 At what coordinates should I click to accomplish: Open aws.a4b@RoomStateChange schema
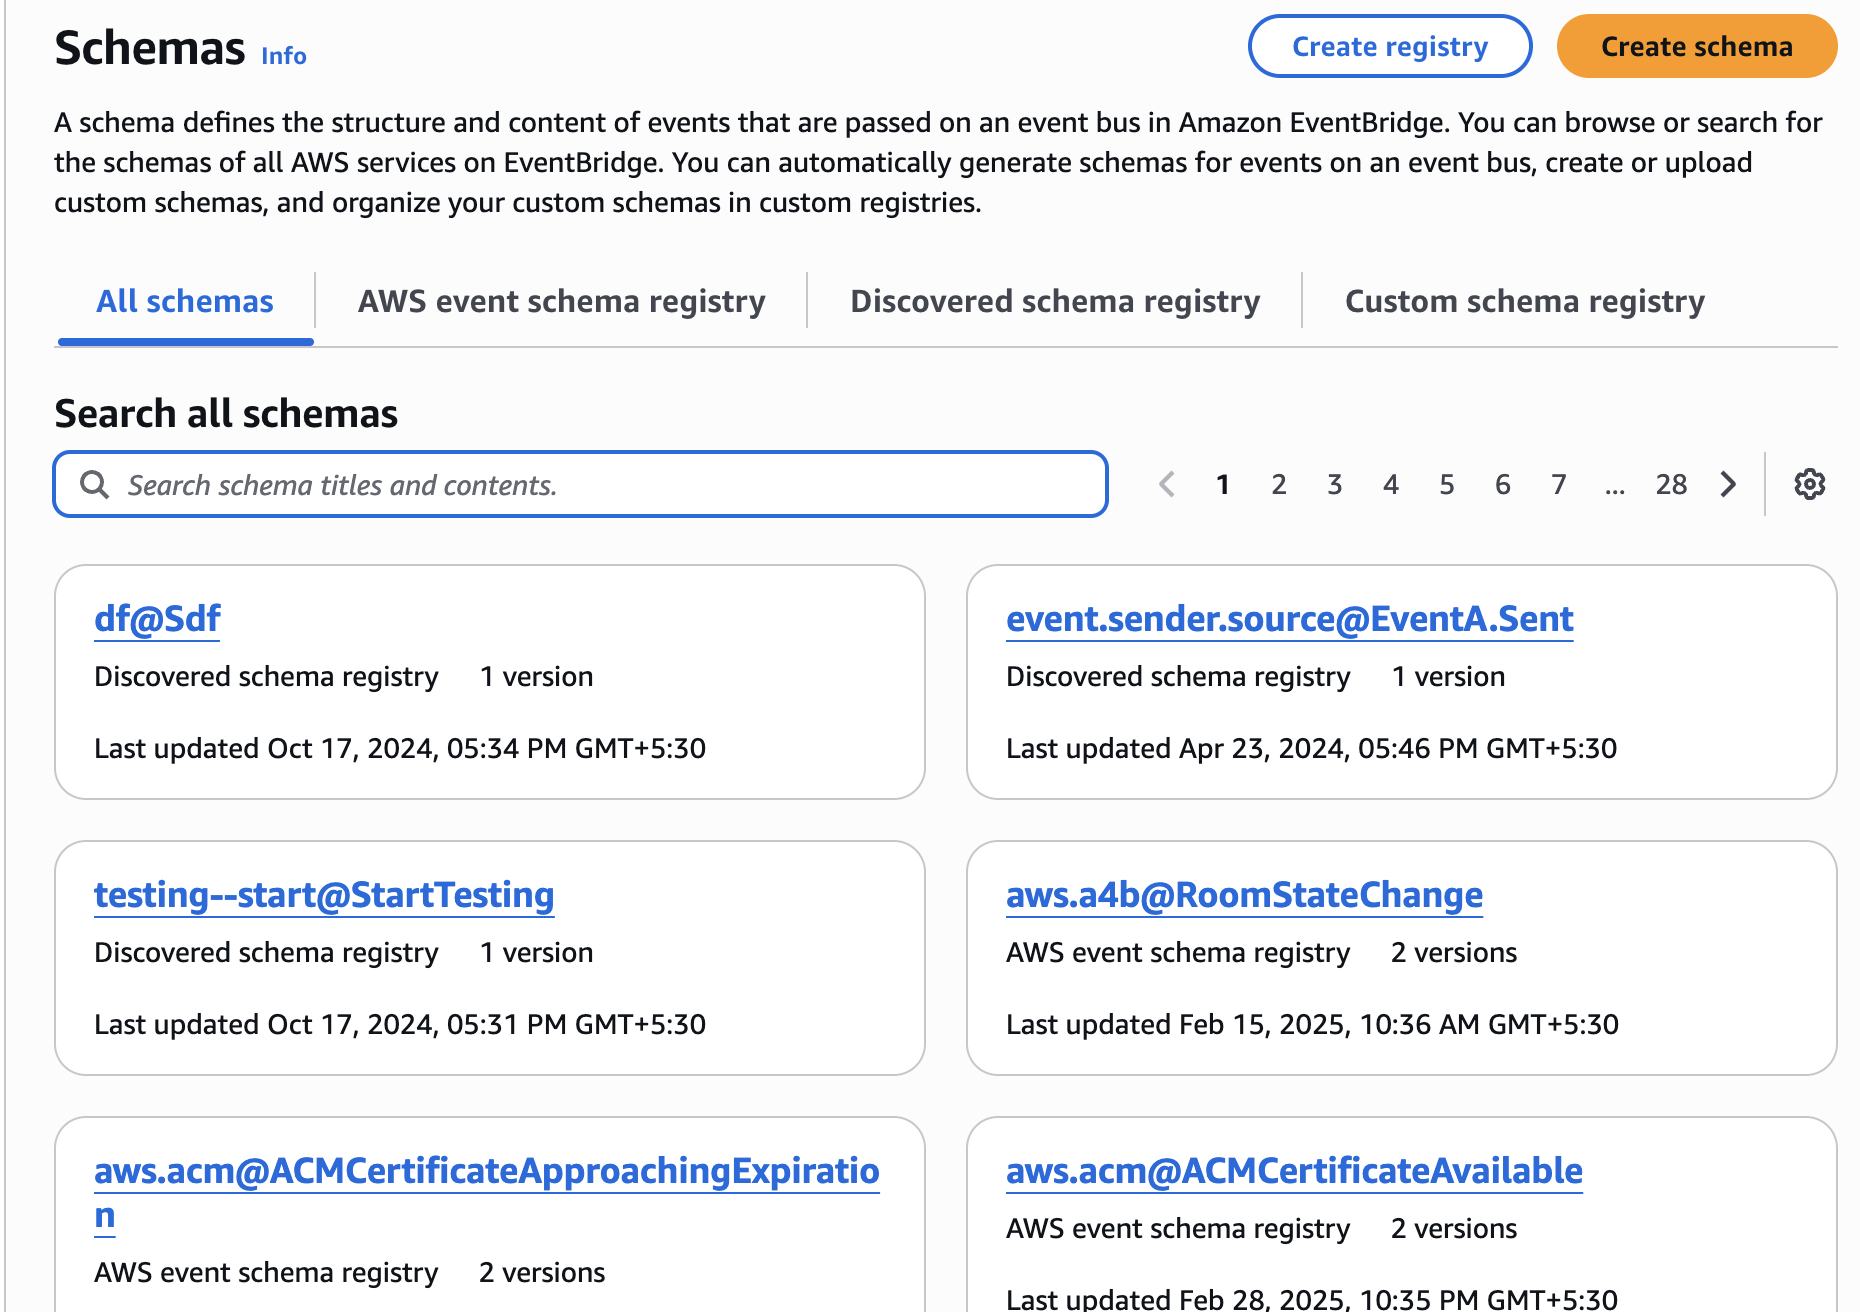(x=1244, y=895)
